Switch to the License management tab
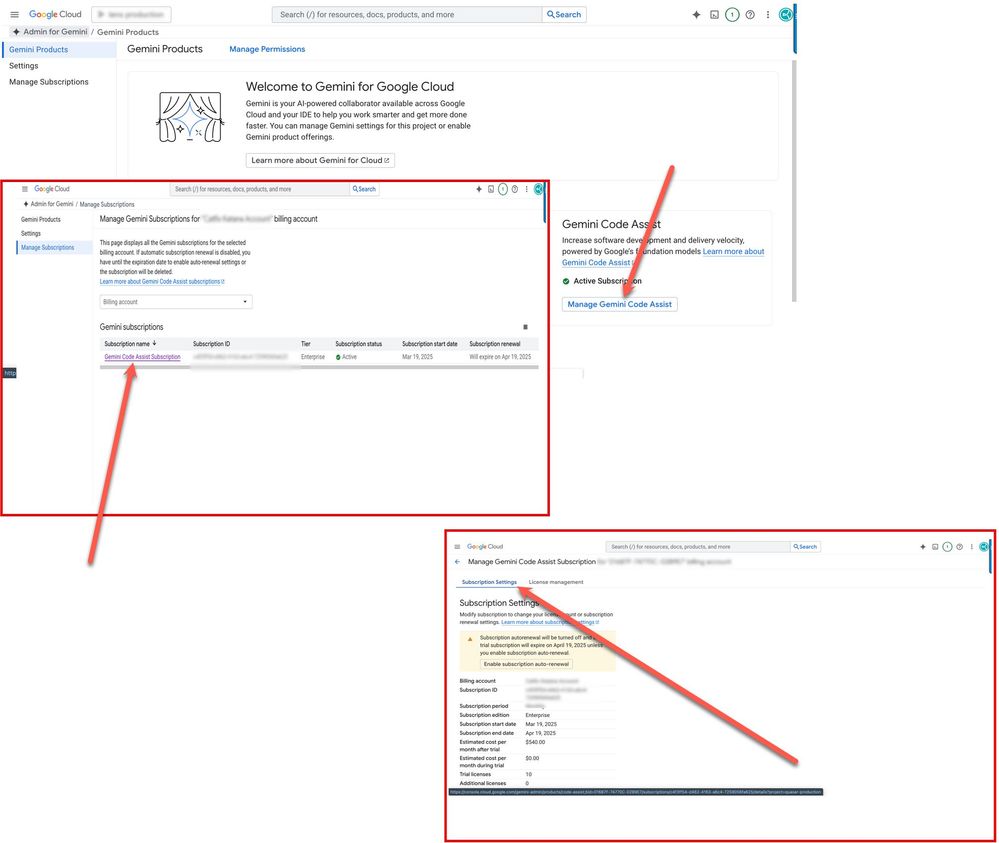Viewport: 999px width, 843px height. [556, 582]
